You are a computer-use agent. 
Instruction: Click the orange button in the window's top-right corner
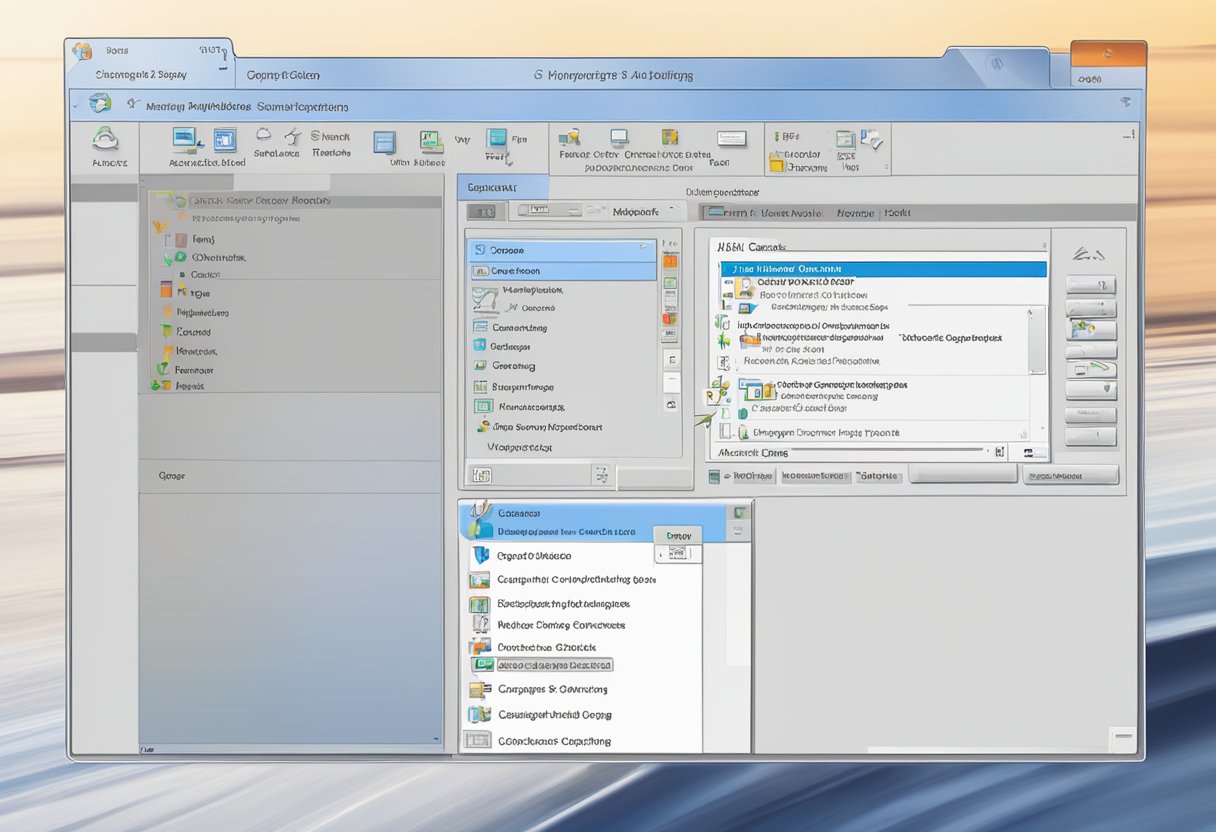tap(1107, 56)
